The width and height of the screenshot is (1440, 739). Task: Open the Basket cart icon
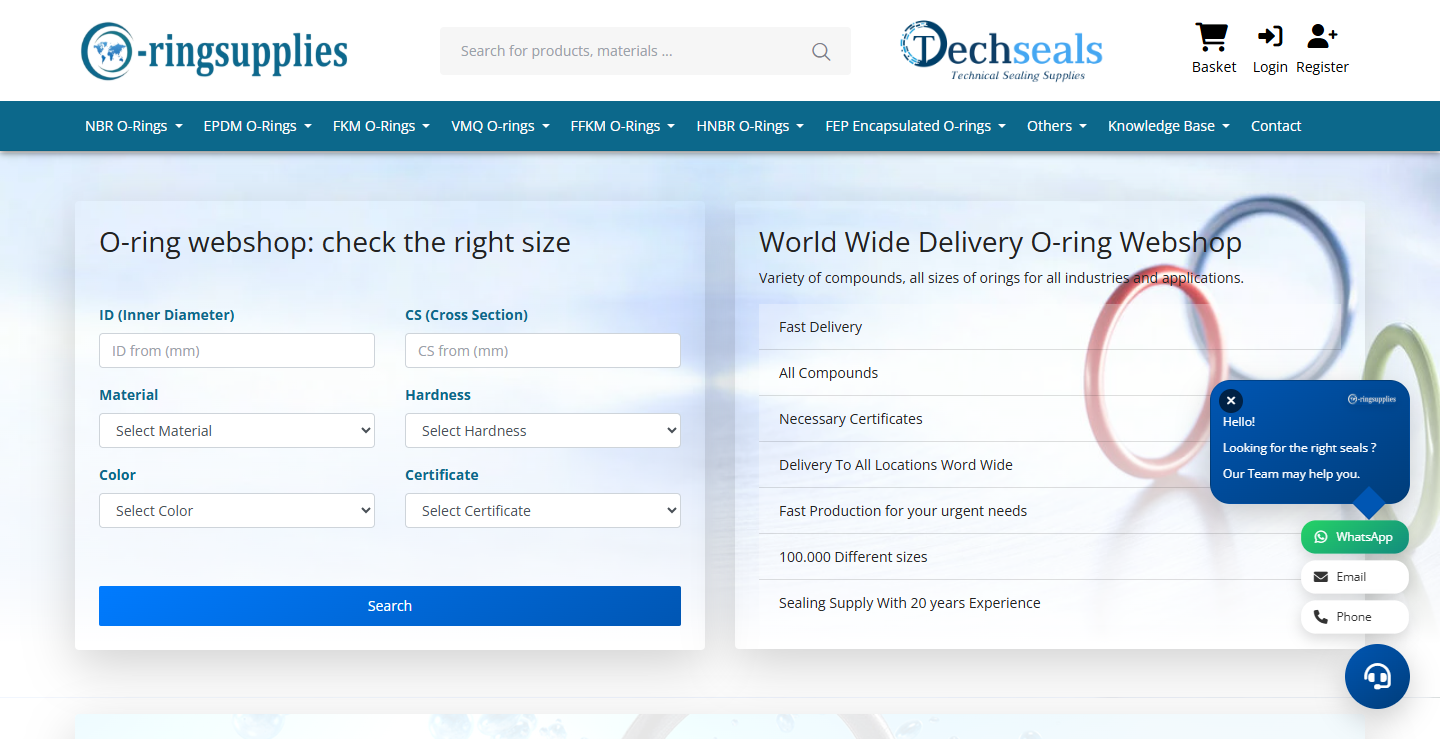point(1212,37)
